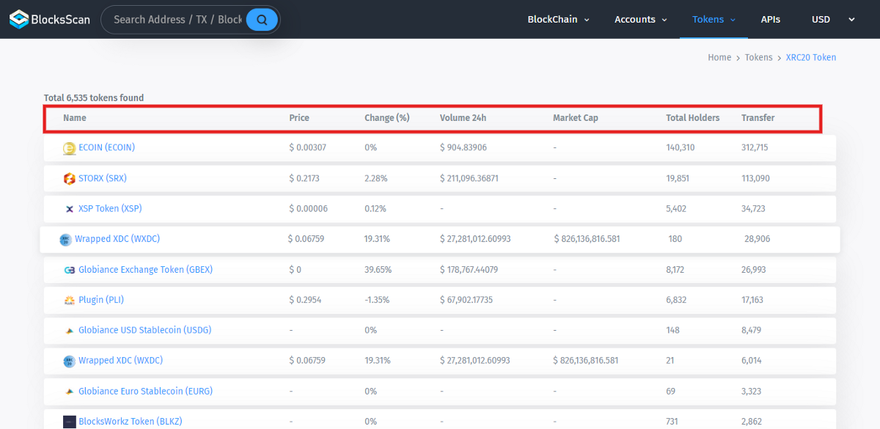
Task: Click the STORX token icon
Action: coord(69,179)
